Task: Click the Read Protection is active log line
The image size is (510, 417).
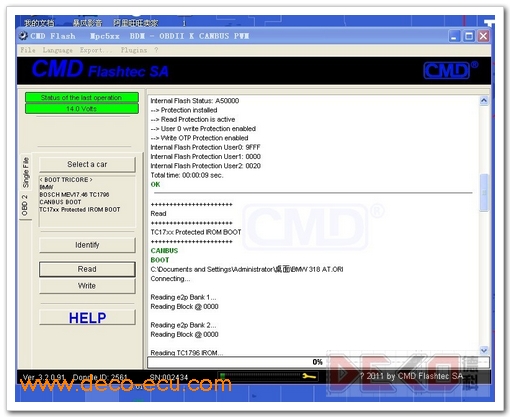Action: point(193,119)
